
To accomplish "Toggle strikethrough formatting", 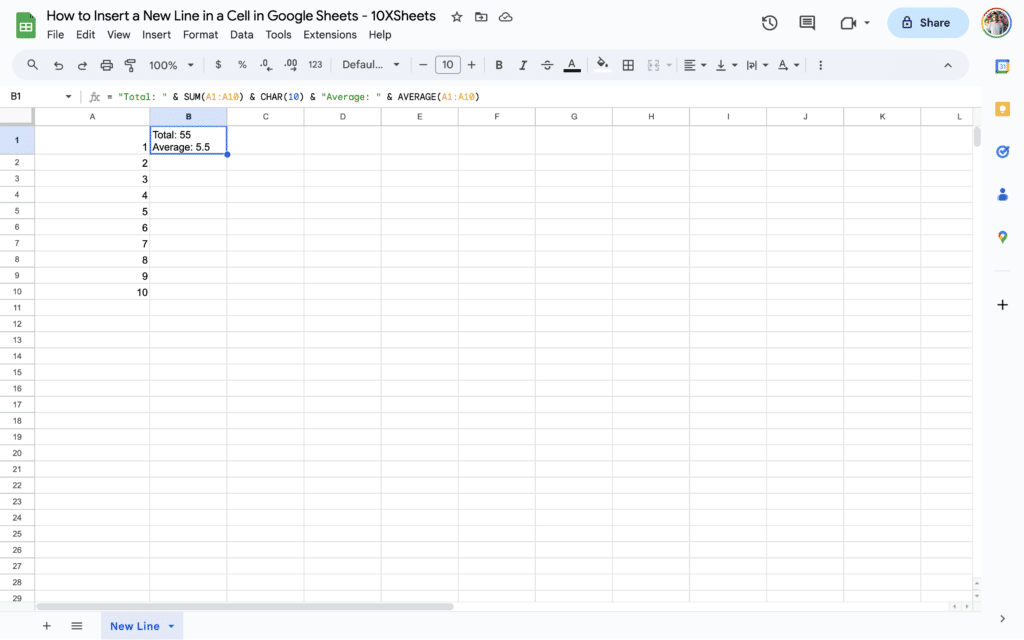I will (x=547, y=64).
